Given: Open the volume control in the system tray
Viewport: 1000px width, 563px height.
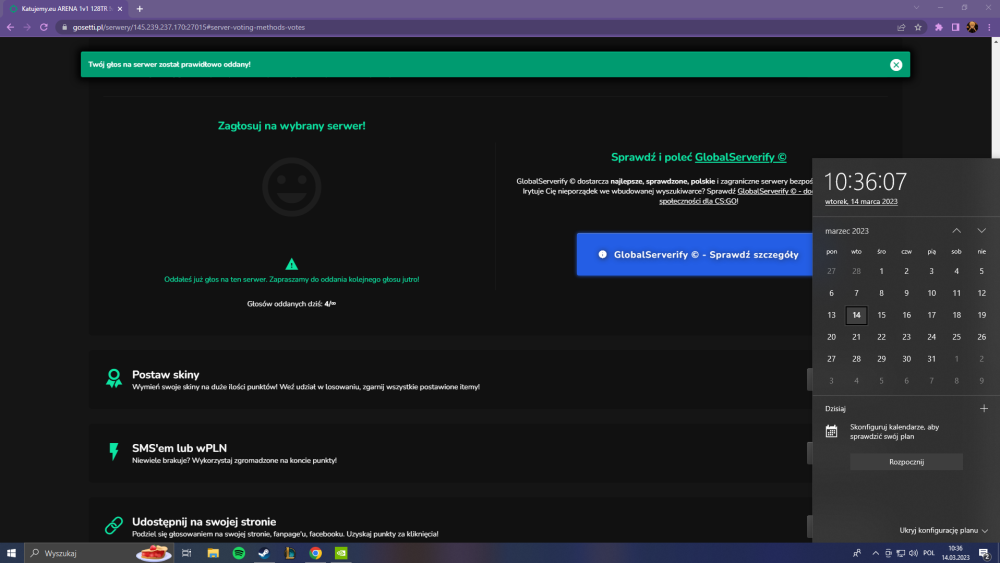Looking at the screenshot, I should (913, 553).
